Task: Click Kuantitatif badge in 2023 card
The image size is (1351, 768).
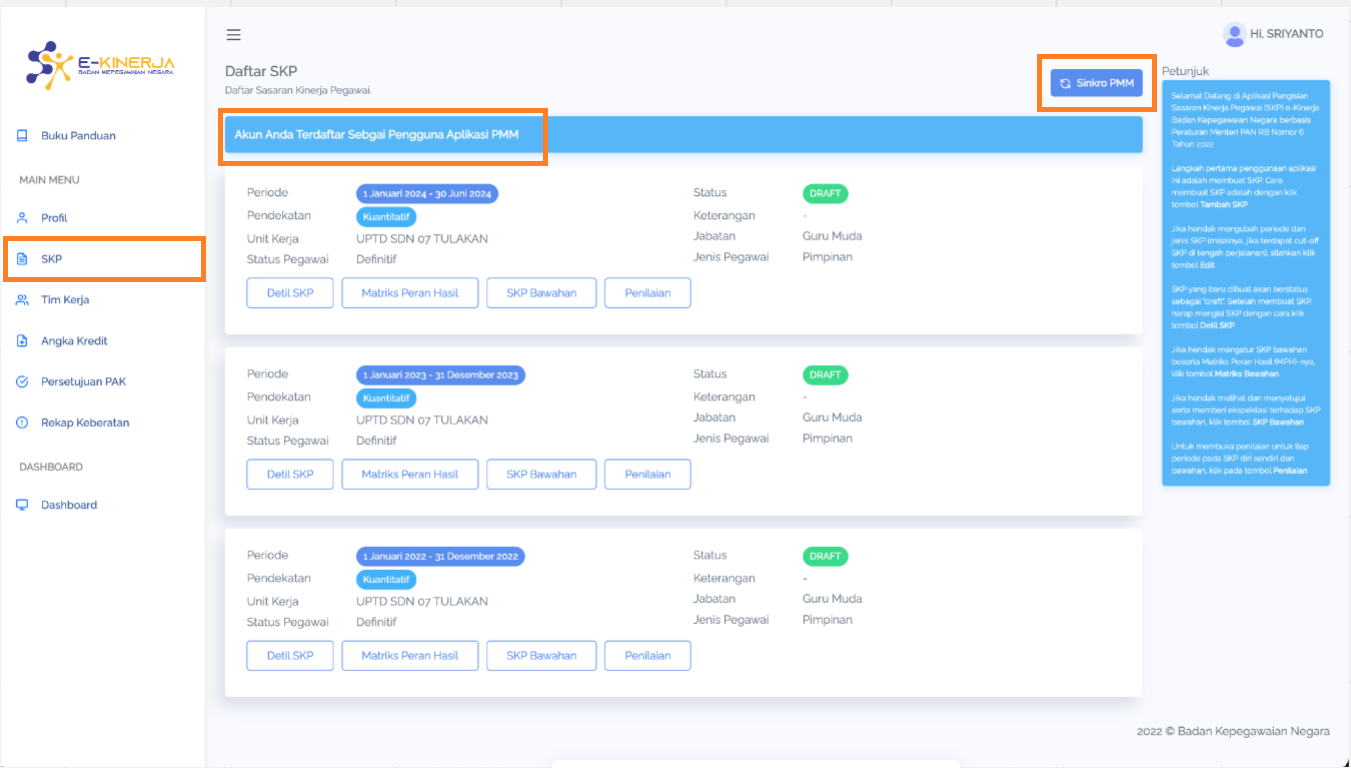Action: coord(386,397)
